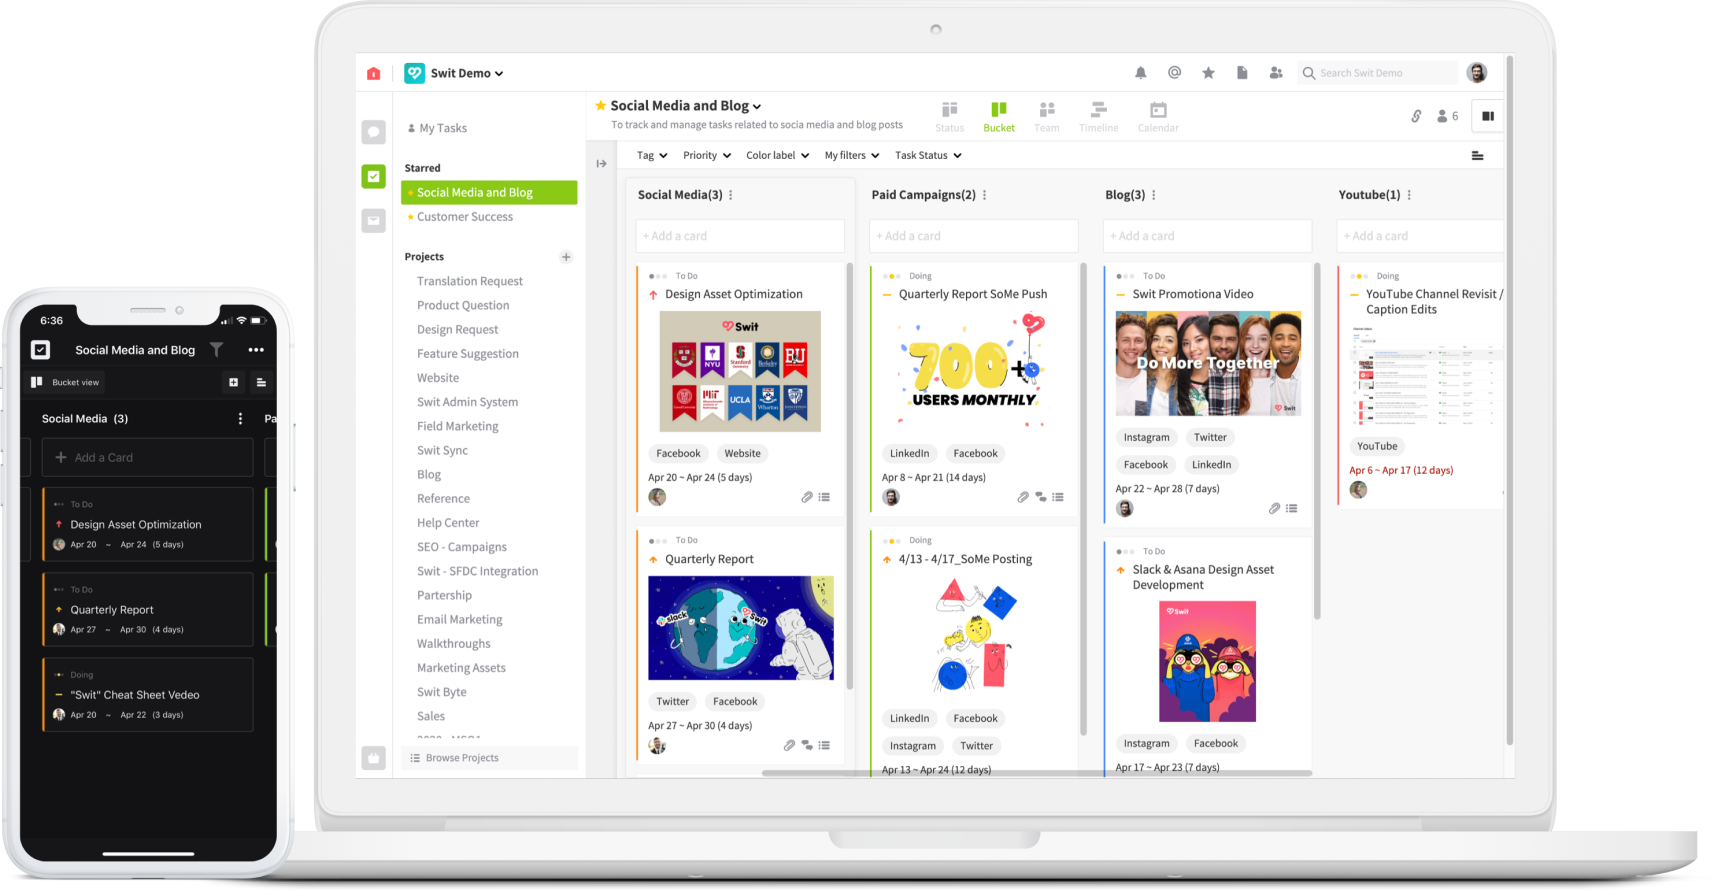Screen dimensions: 1726x891
Task: Open the mail sidebar icon
Action: (x=374, y=220)
